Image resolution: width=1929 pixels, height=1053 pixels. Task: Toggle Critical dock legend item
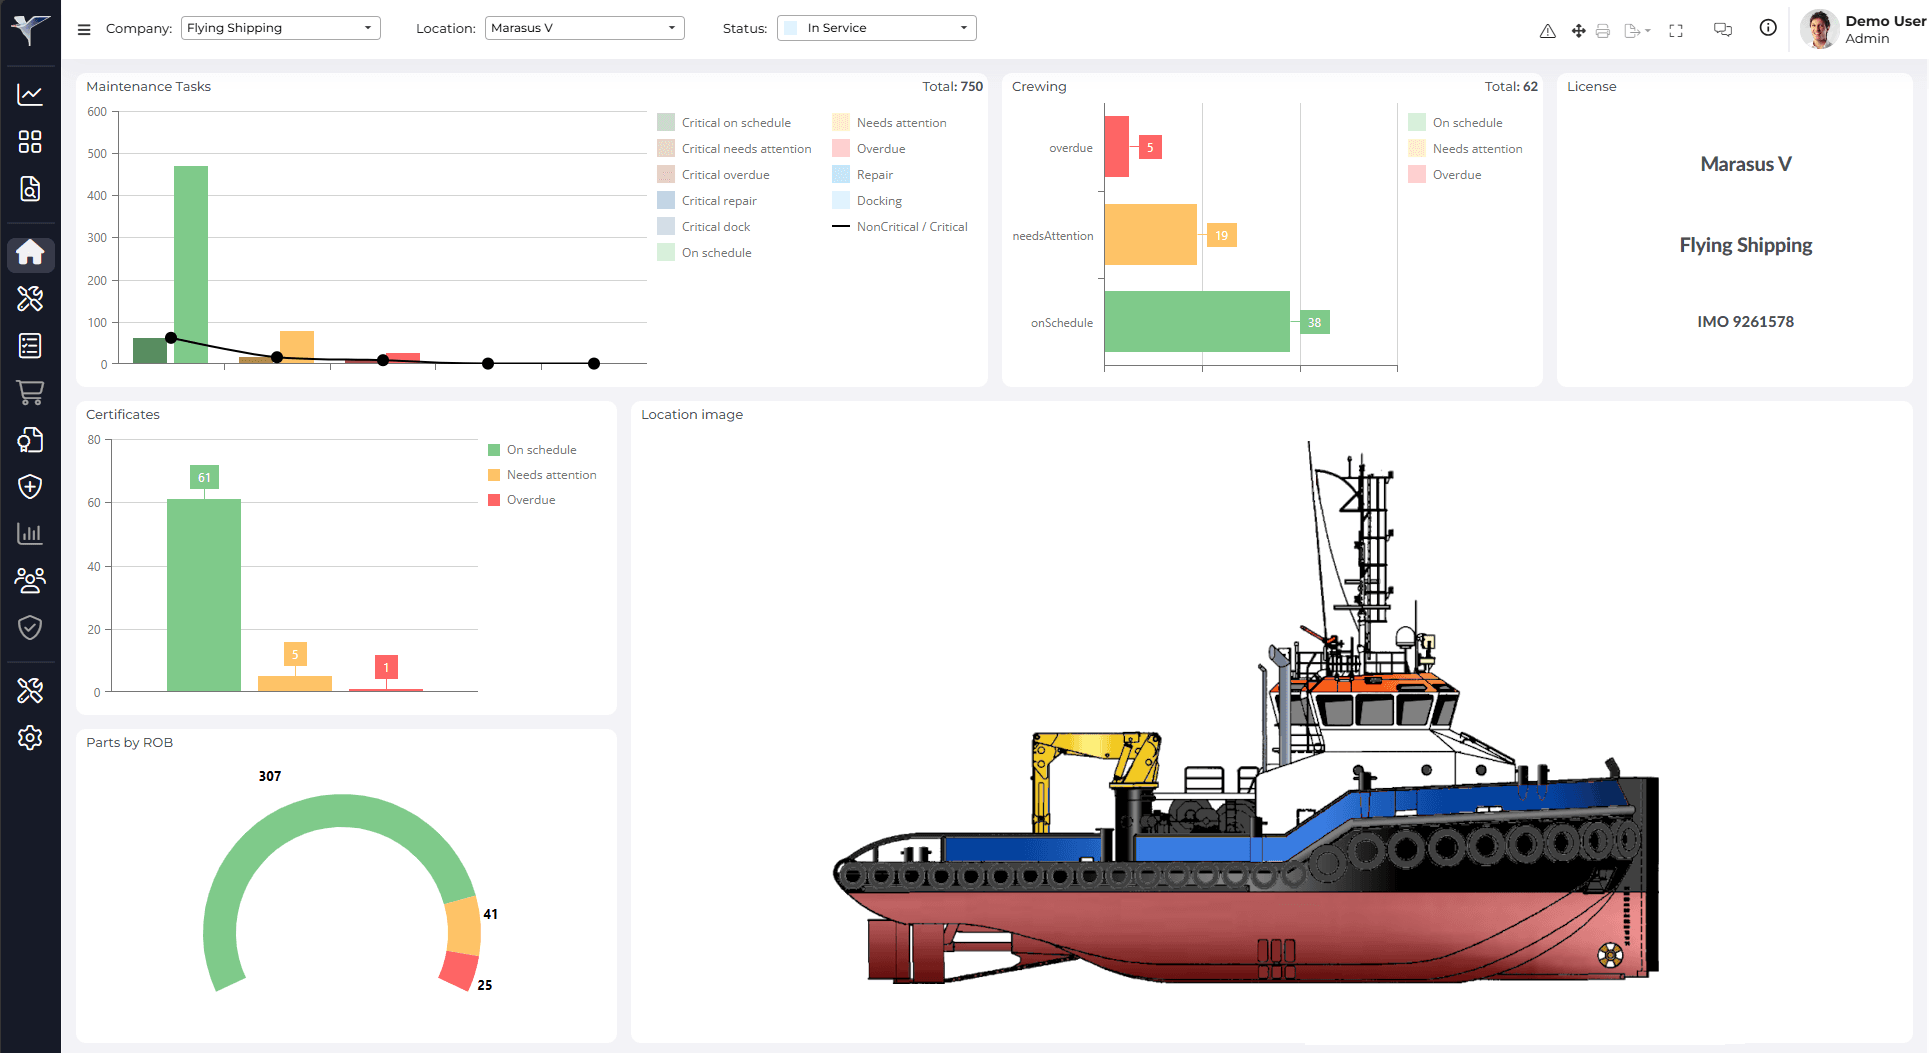tap(703, 227)
